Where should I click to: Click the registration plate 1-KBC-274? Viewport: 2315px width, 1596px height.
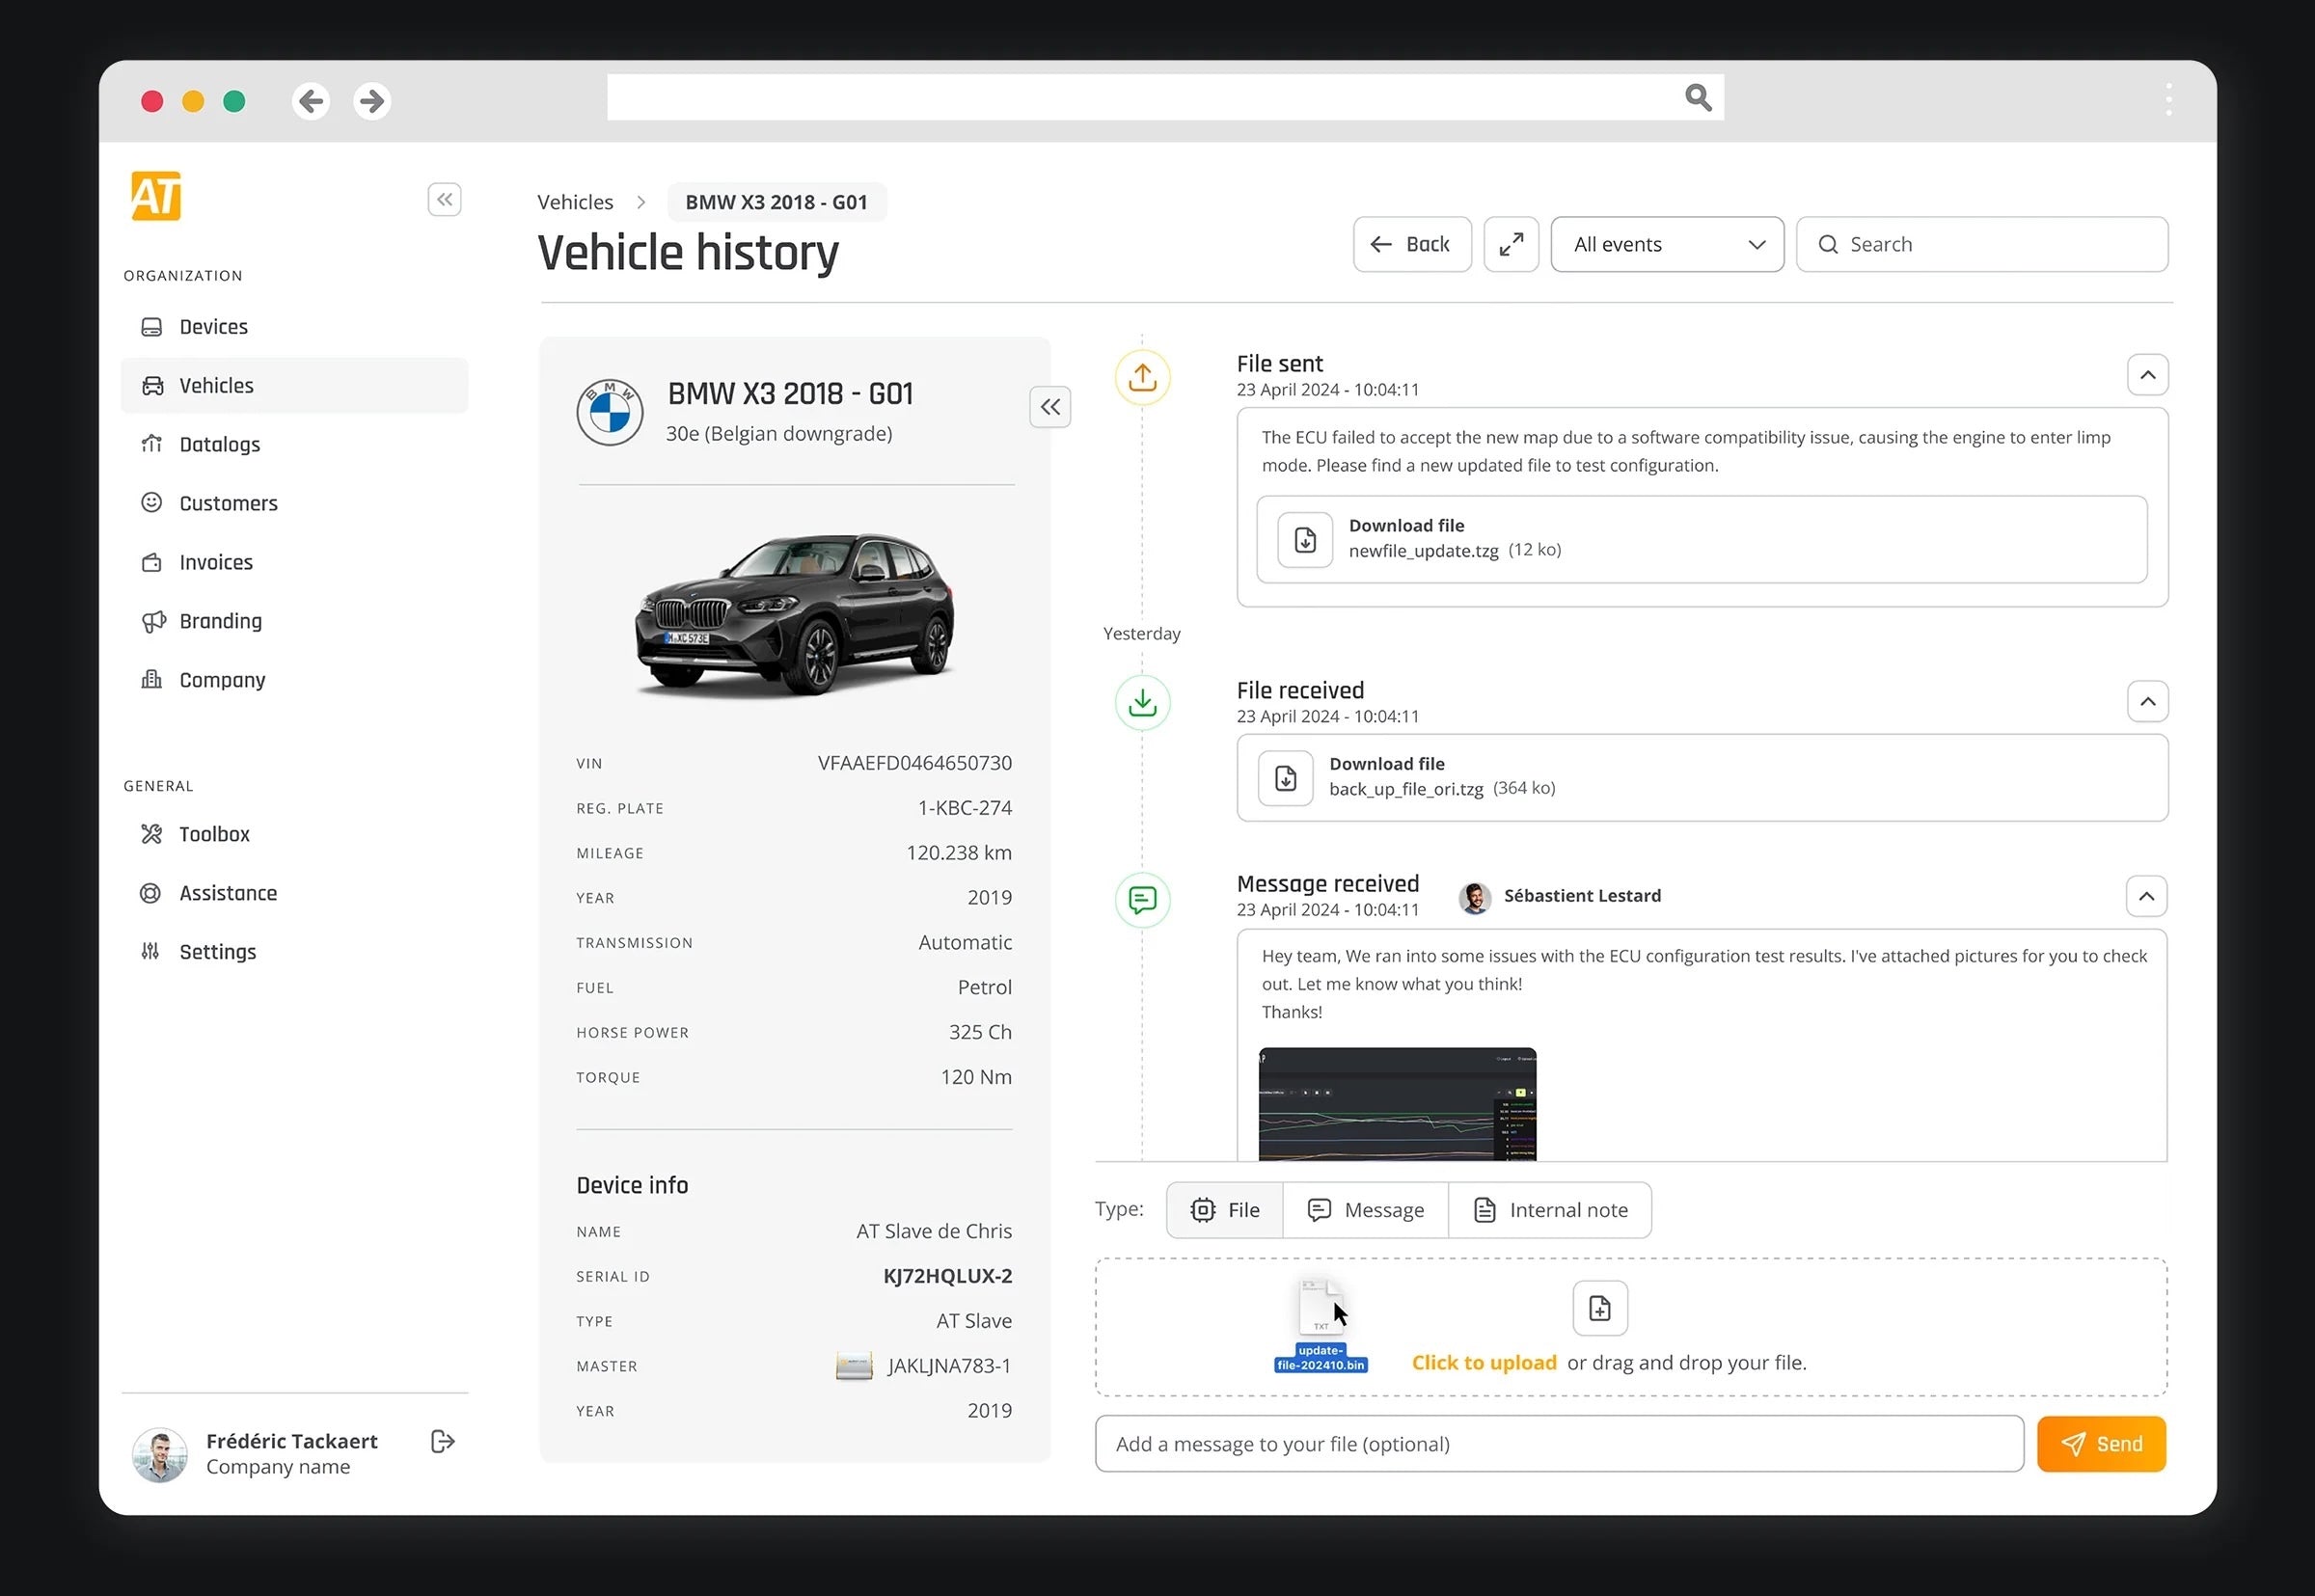965,808
